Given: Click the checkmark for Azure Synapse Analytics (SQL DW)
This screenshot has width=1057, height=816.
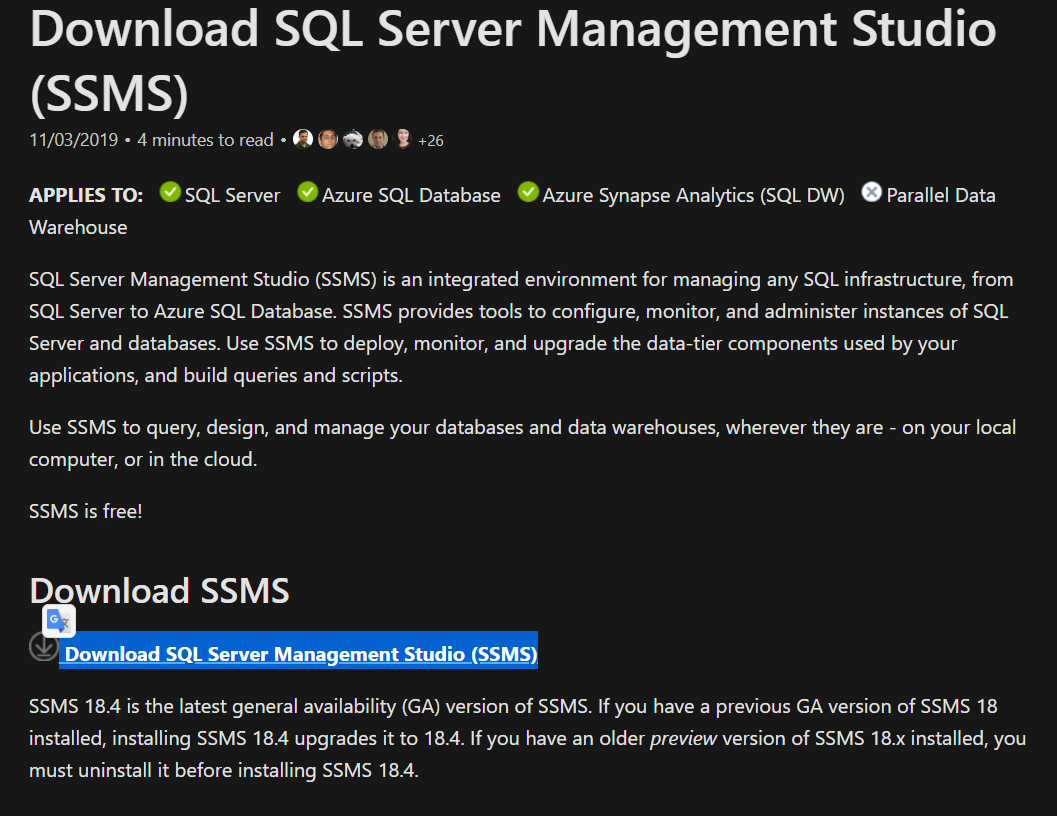Looking at the screenshot, I should [x=528, y=191].
